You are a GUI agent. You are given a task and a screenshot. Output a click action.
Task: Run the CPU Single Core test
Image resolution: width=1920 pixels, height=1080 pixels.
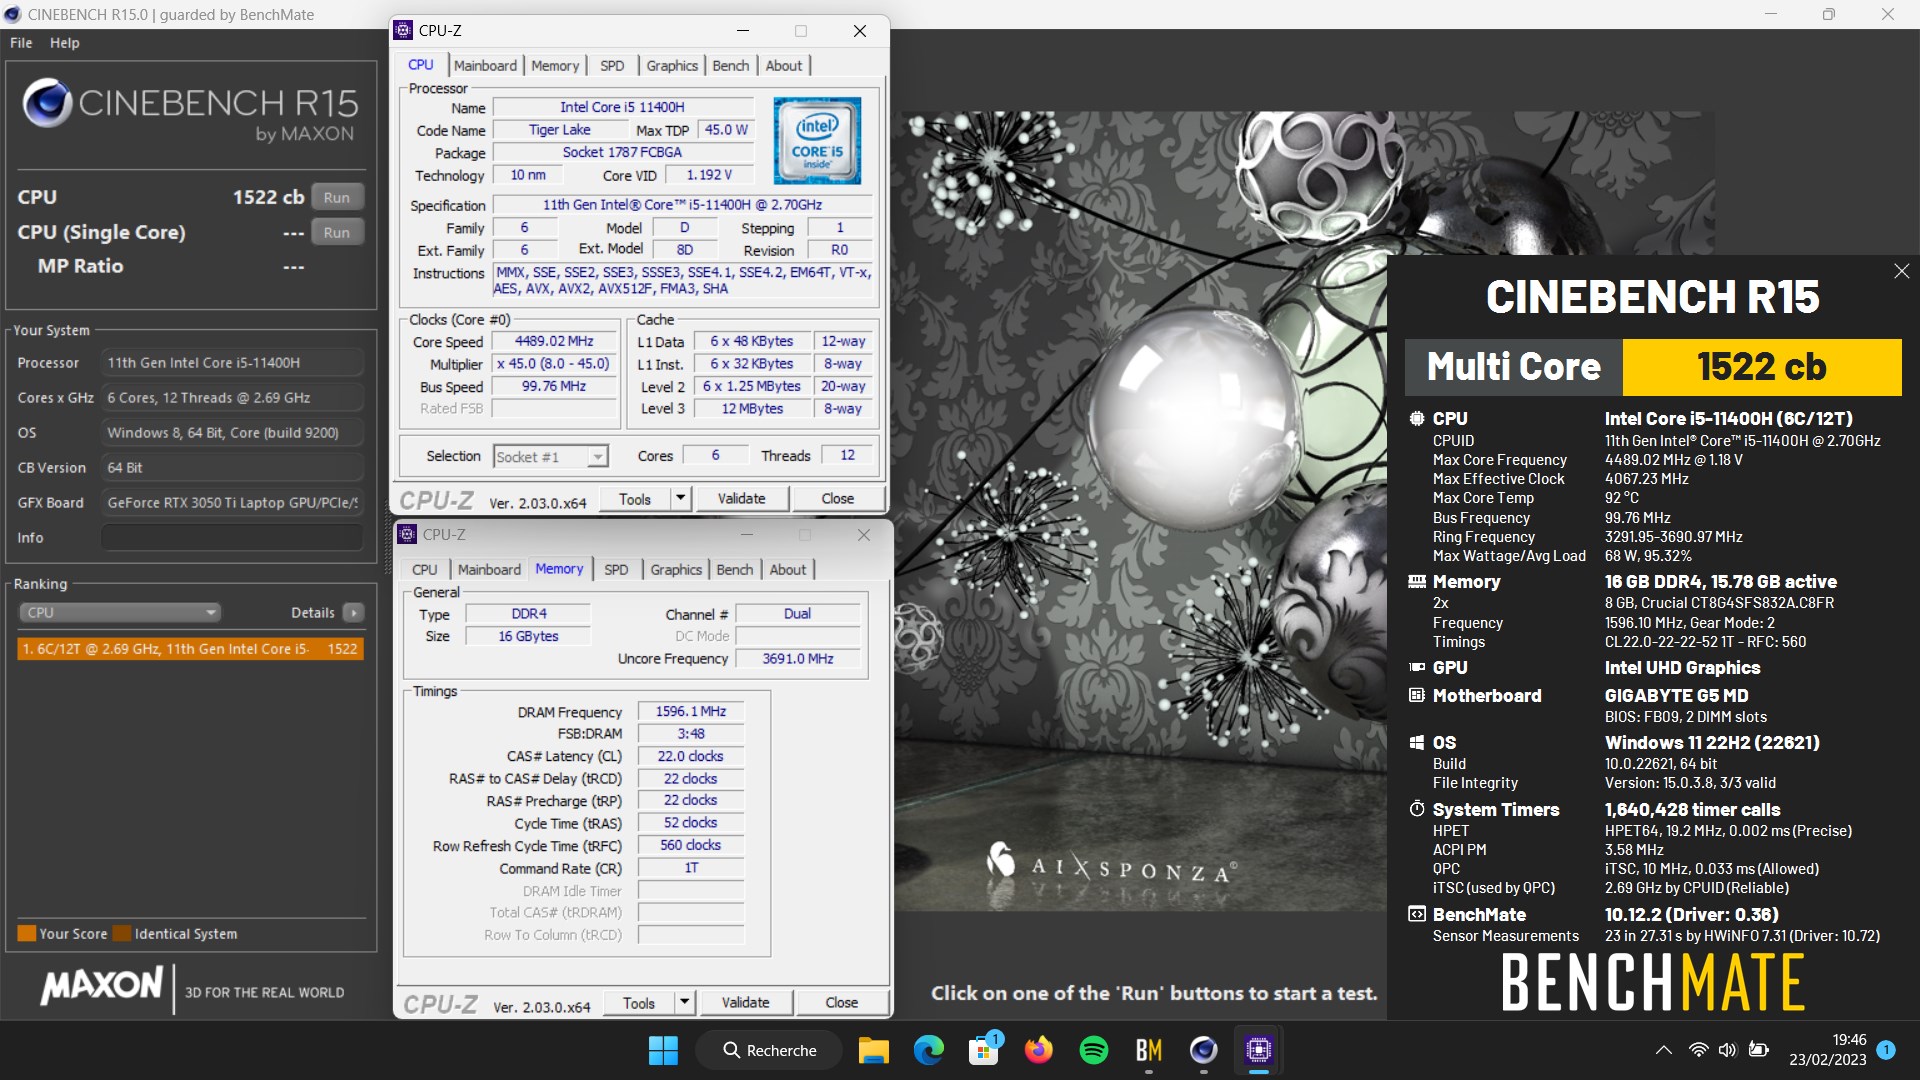337,232
